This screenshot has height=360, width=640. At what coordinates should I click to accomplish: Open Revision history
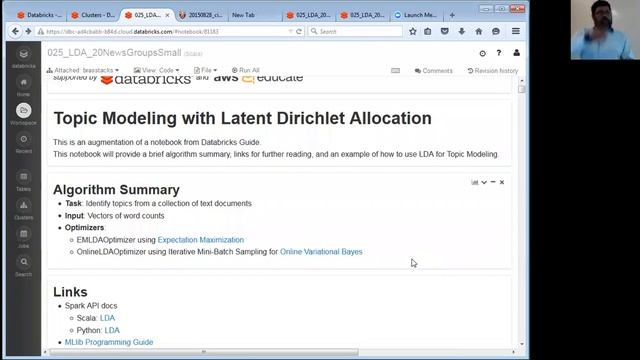(493, 71)
